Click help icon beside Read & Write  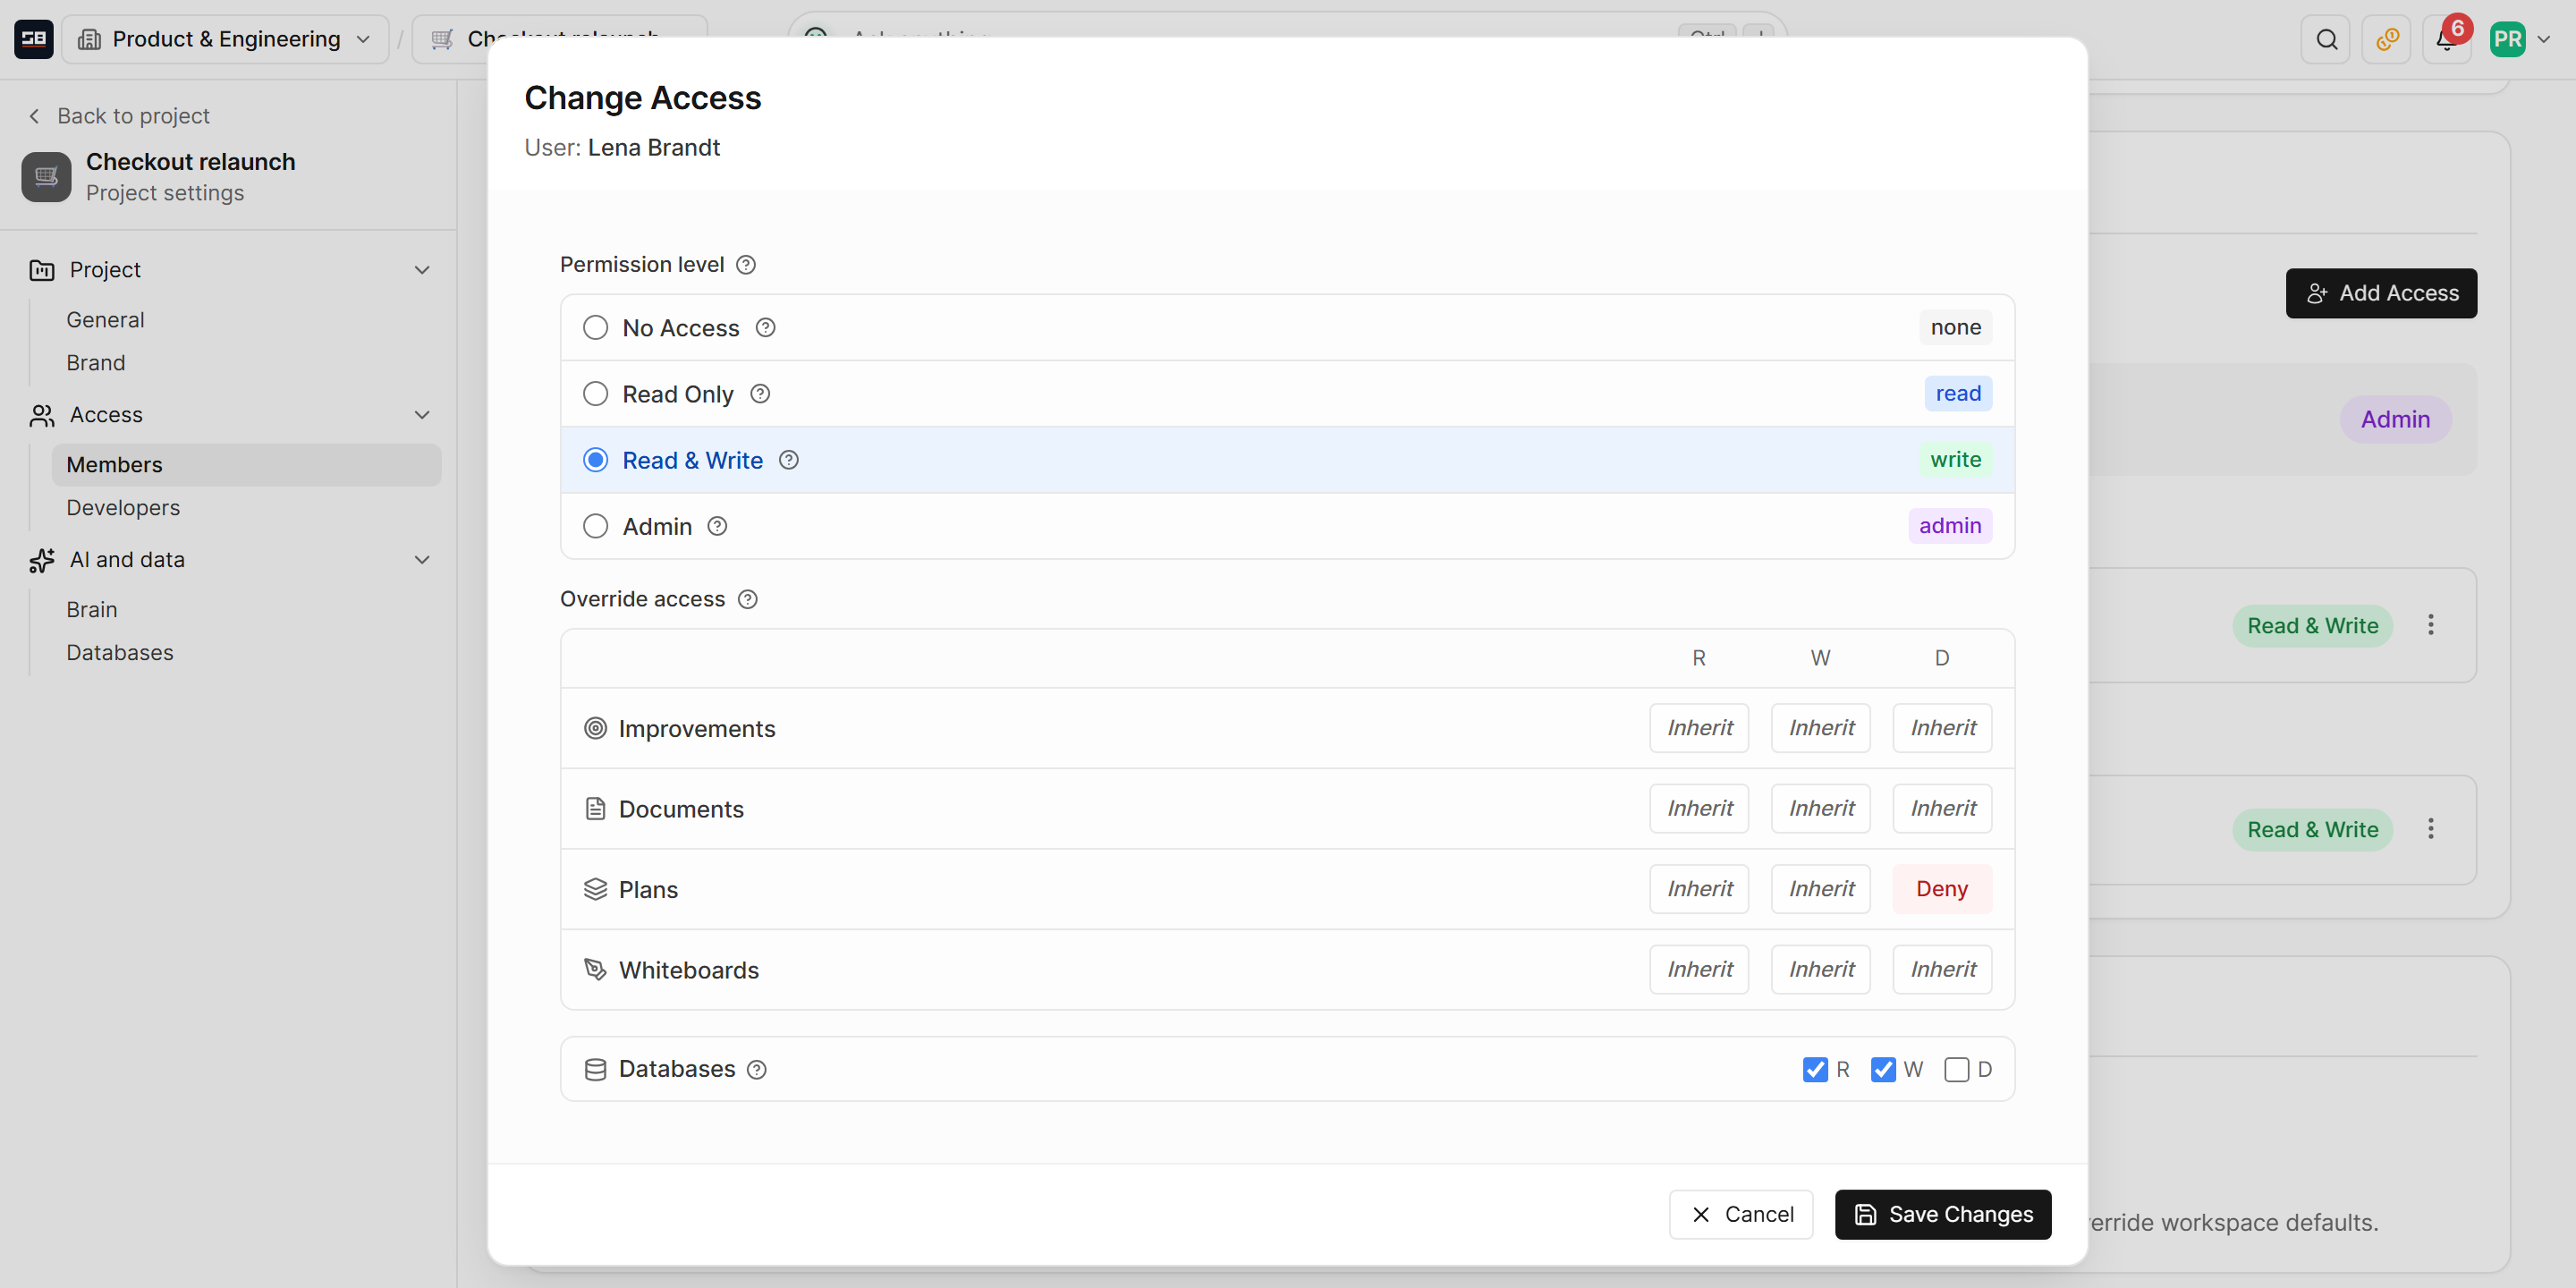point(789,460)
